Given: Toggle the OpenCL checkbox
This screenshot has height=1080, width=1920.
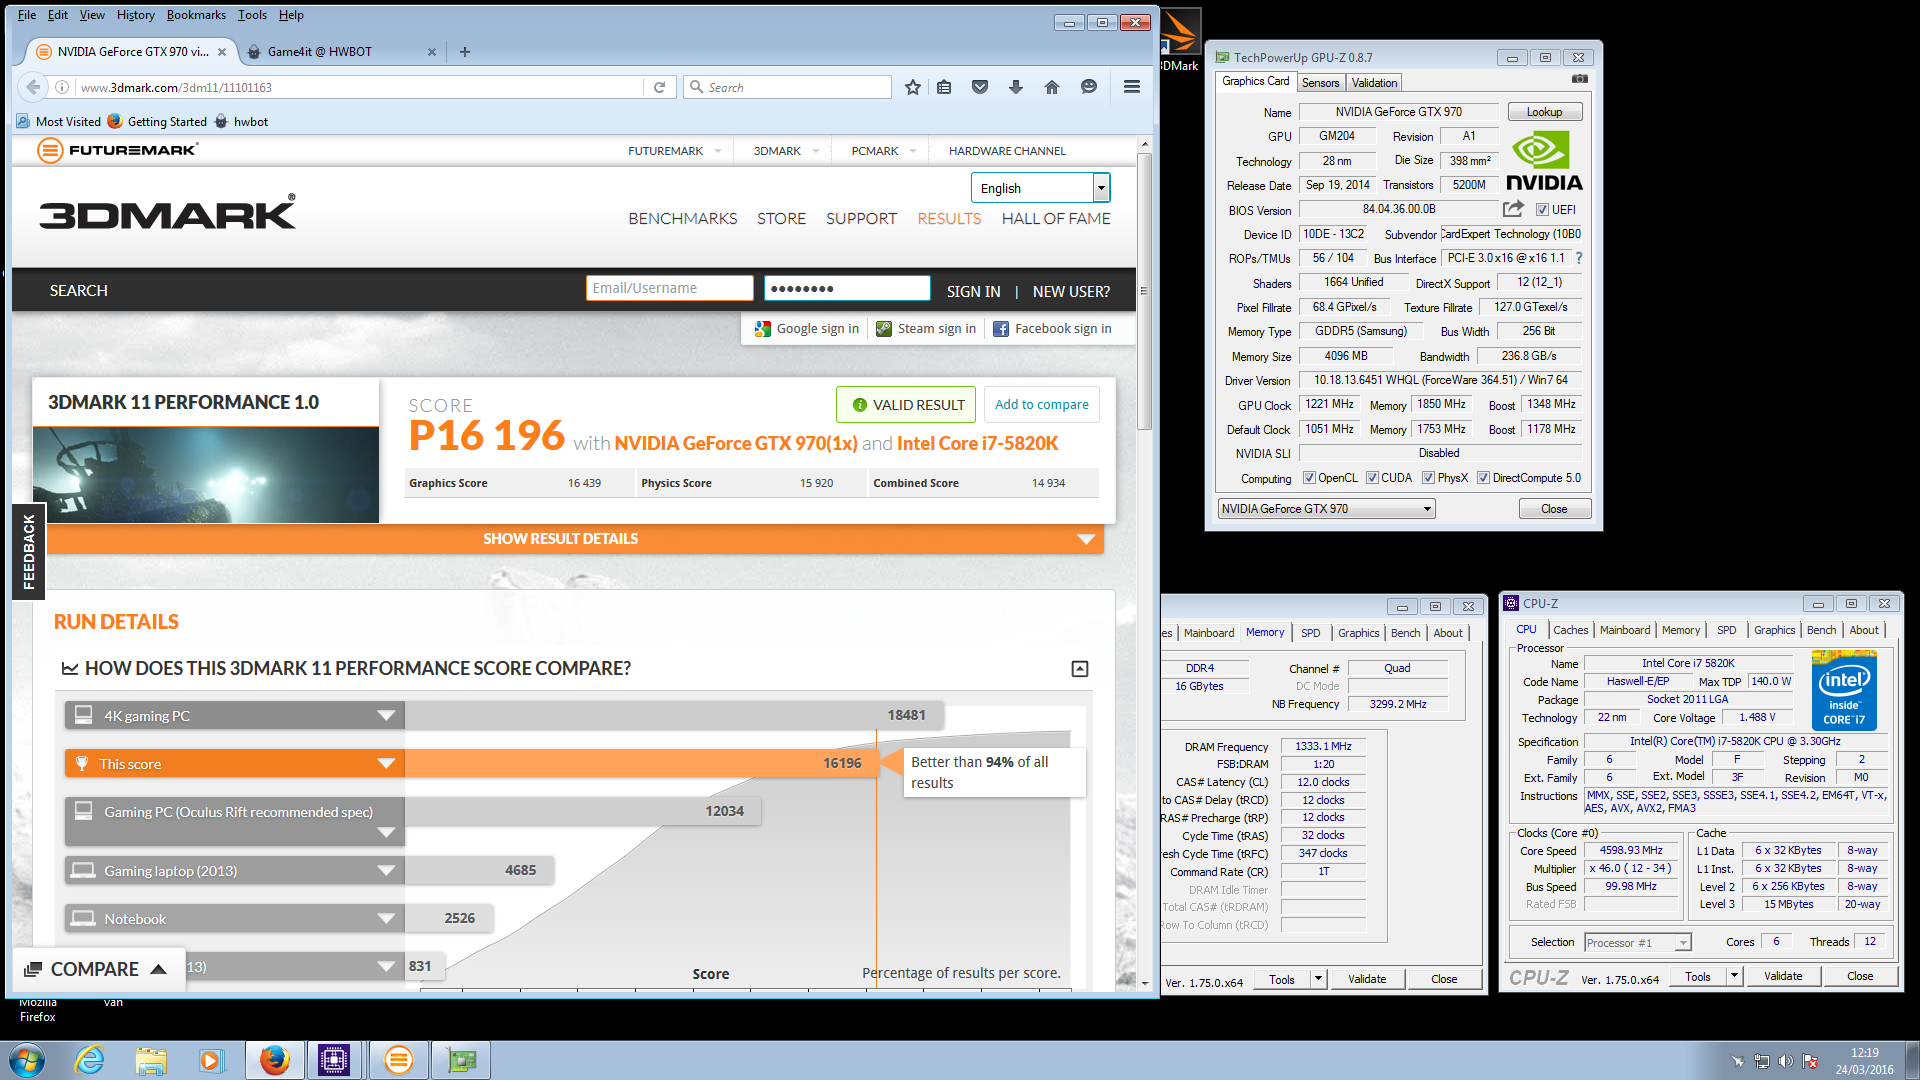Looking at the screenshot, I should (x=1309, y=478).
